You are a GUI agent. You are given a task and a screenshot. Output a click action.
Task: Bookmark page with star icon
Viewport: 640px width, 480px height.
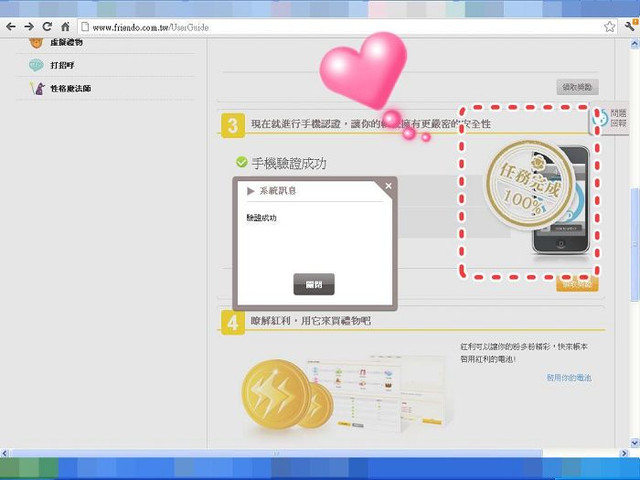click(x=609, y=27)
